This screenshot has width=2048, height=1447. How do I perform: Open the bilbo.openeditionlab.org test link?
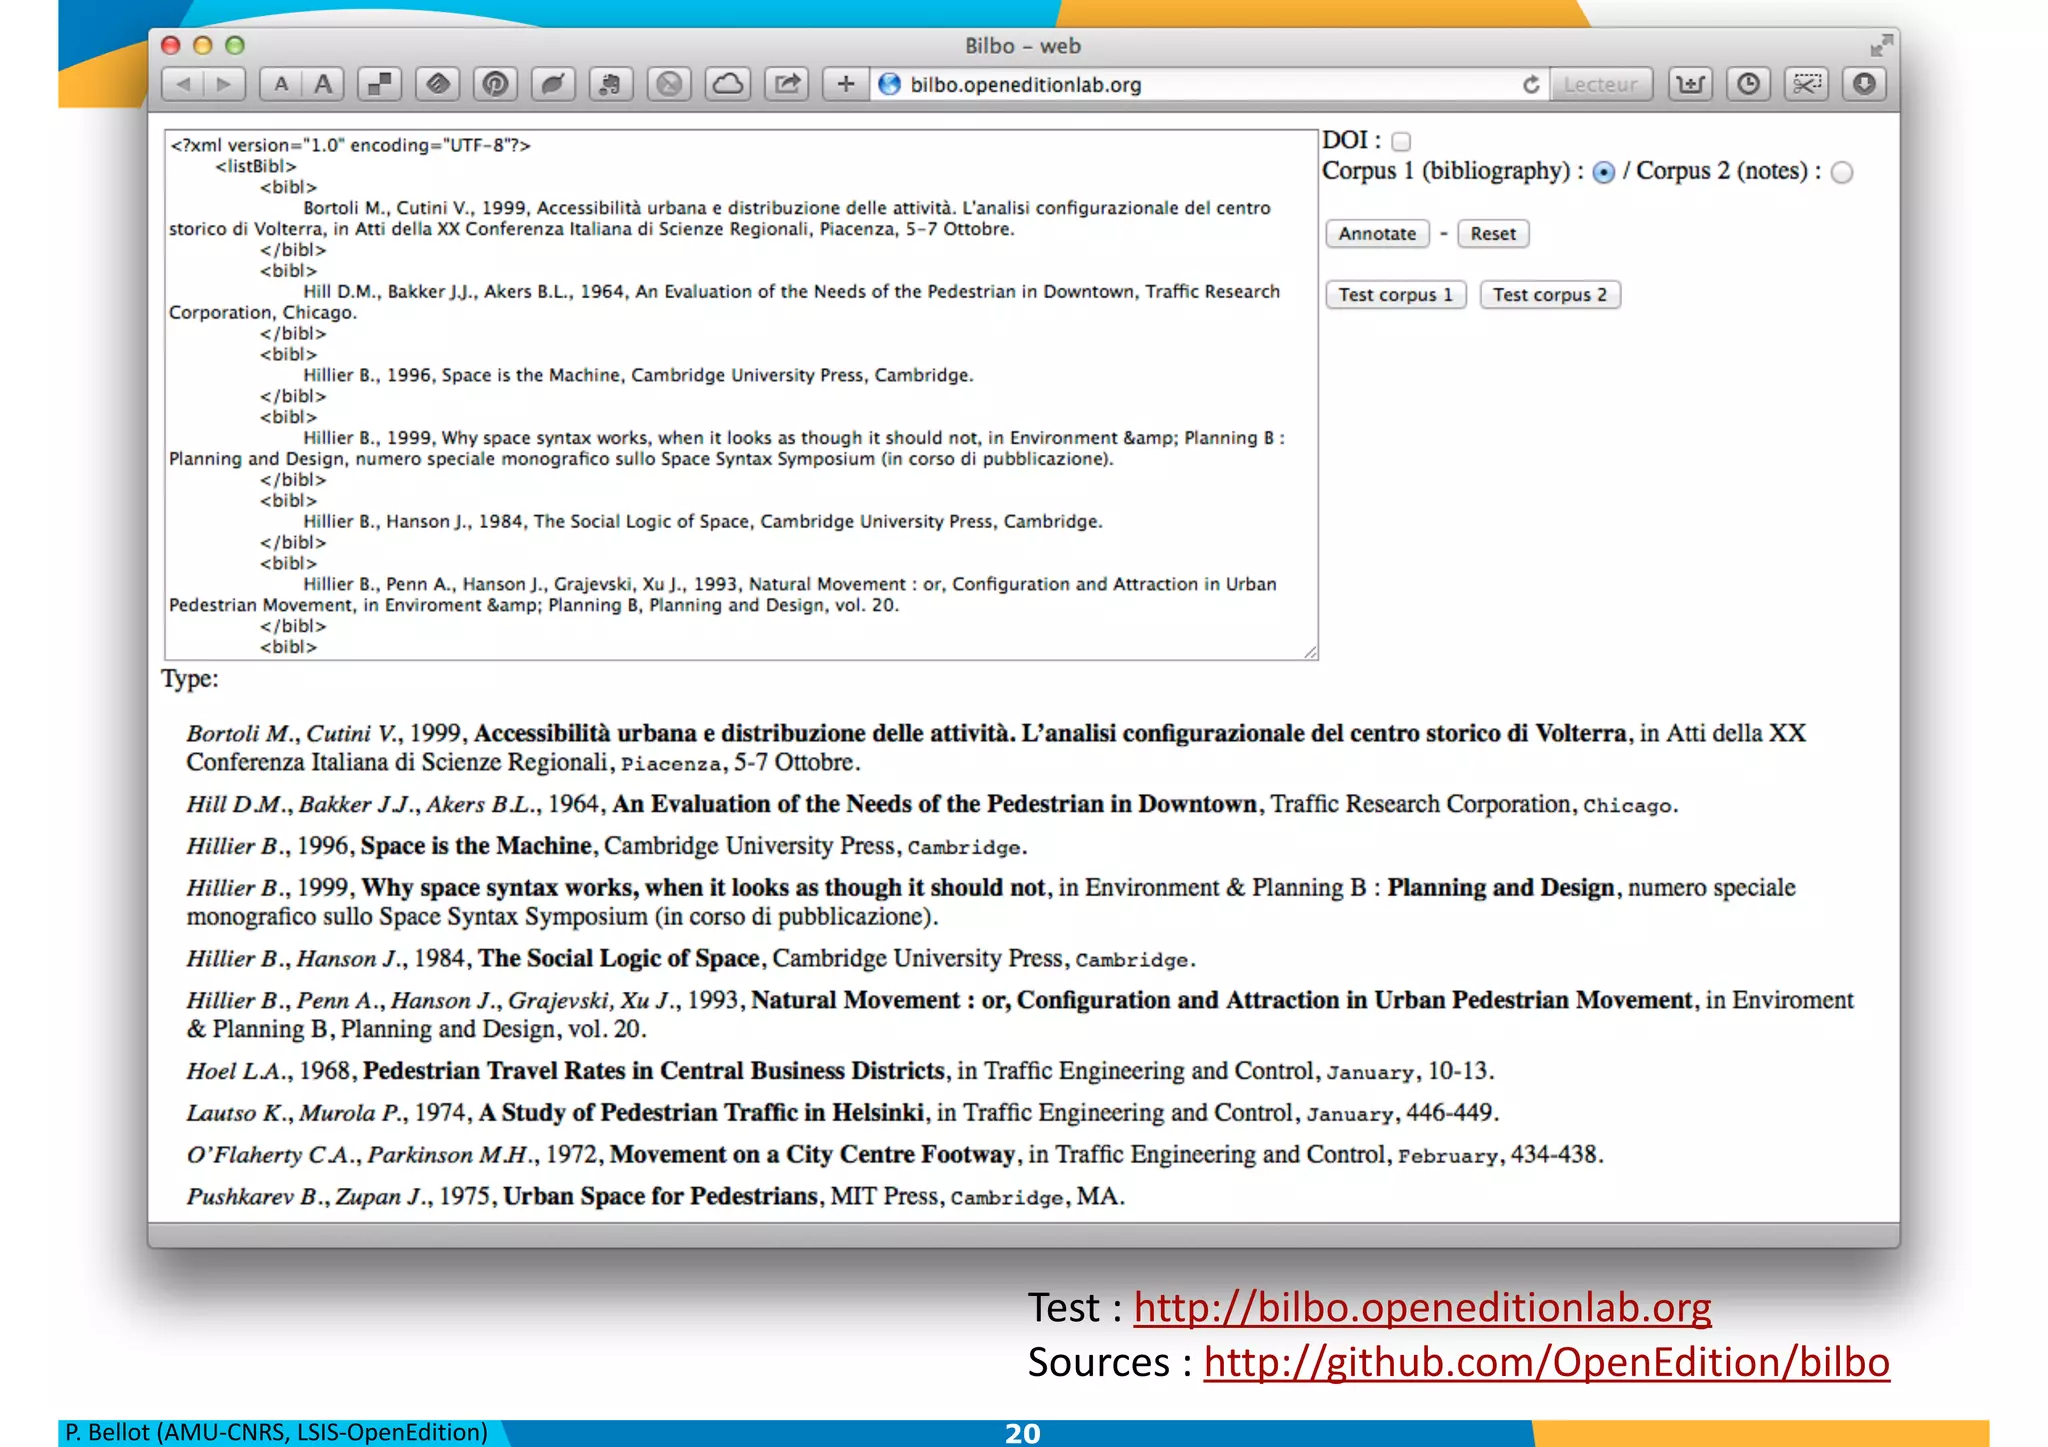pyautogui.click(x=1422, y=1308)
